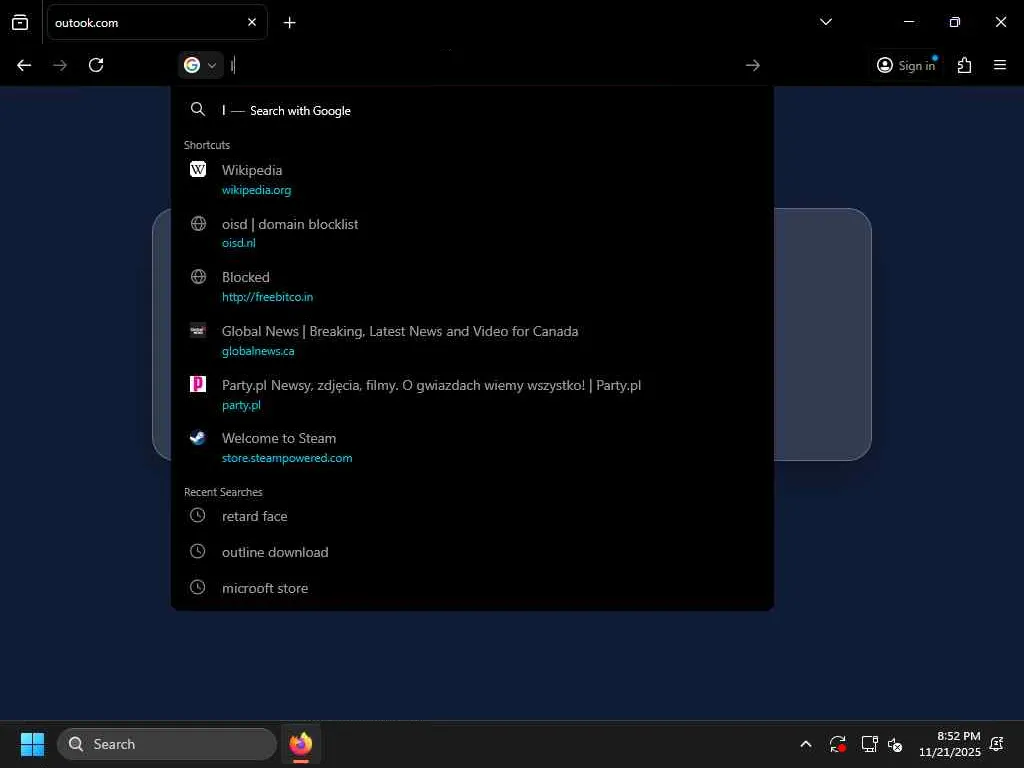The height and width of the screenshot is (768, 1024).
Task: Click clock icon beside outline download
Action: 197,551
